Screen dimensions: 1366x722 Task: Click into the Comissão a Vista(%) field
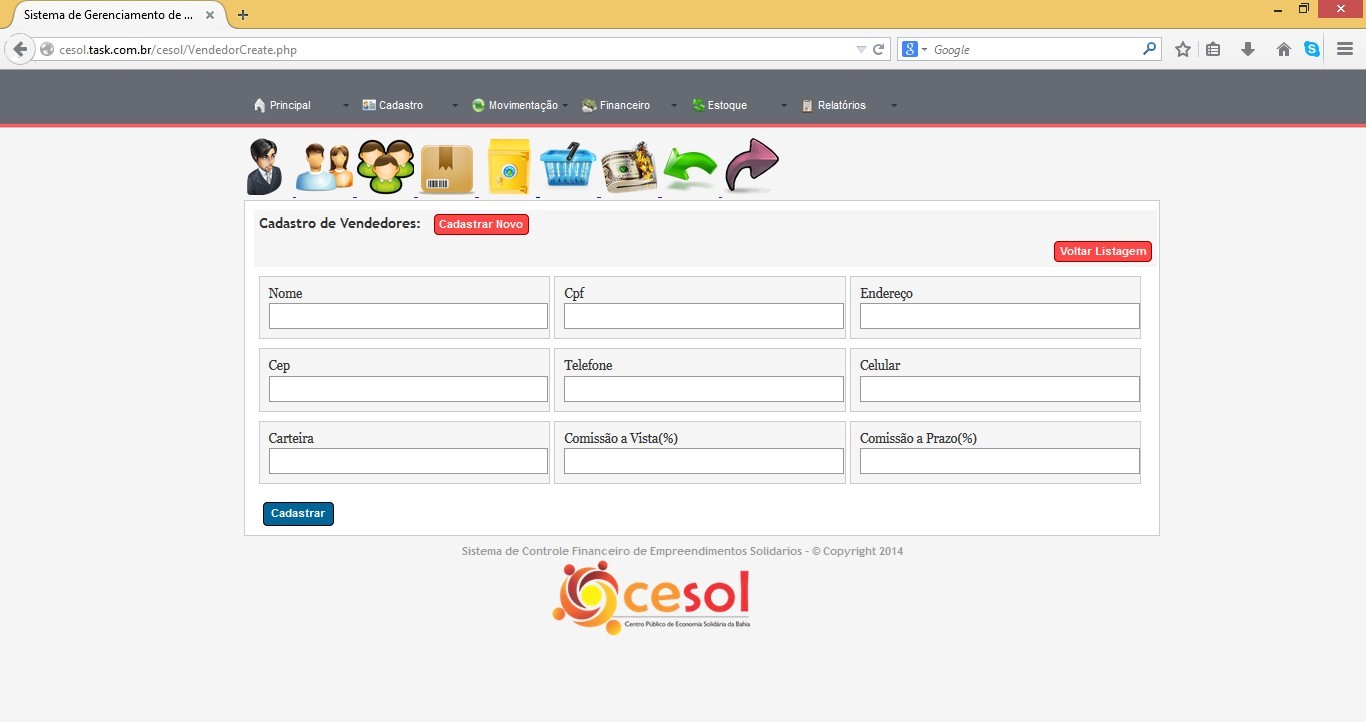(x=703, y=461)
